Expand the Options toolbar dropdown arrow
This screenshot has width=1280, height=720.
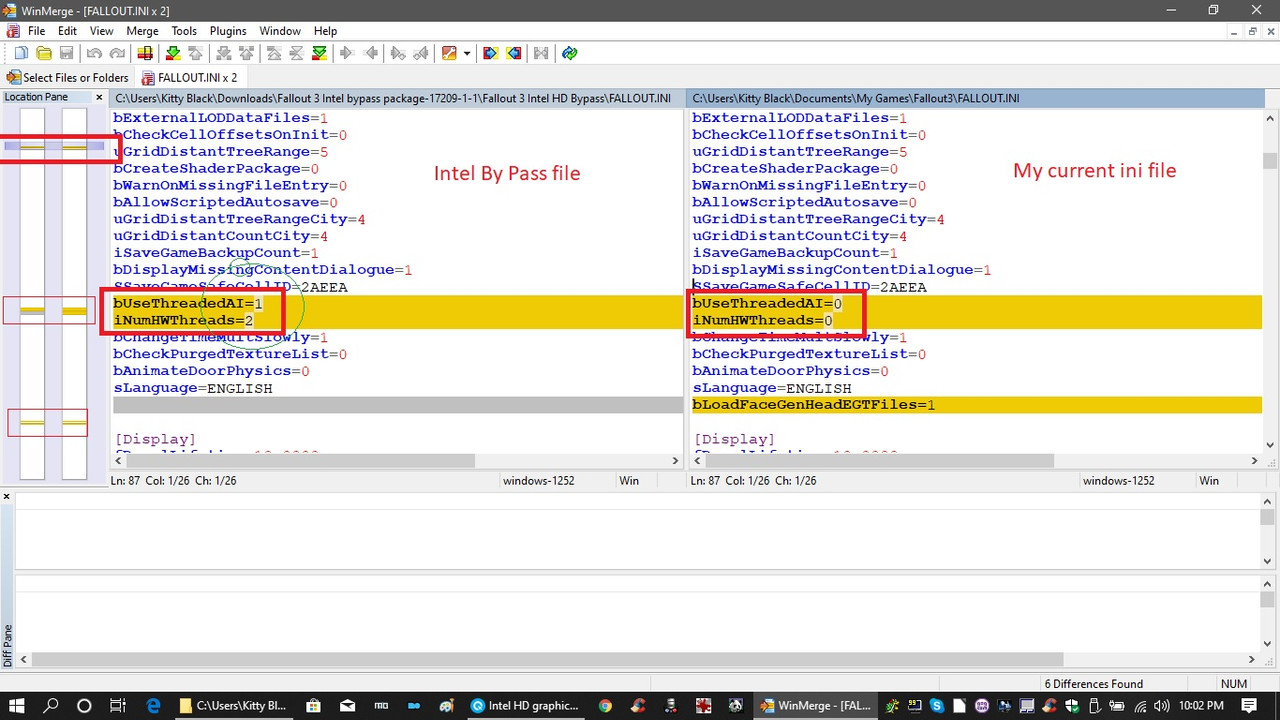(466, 53)
